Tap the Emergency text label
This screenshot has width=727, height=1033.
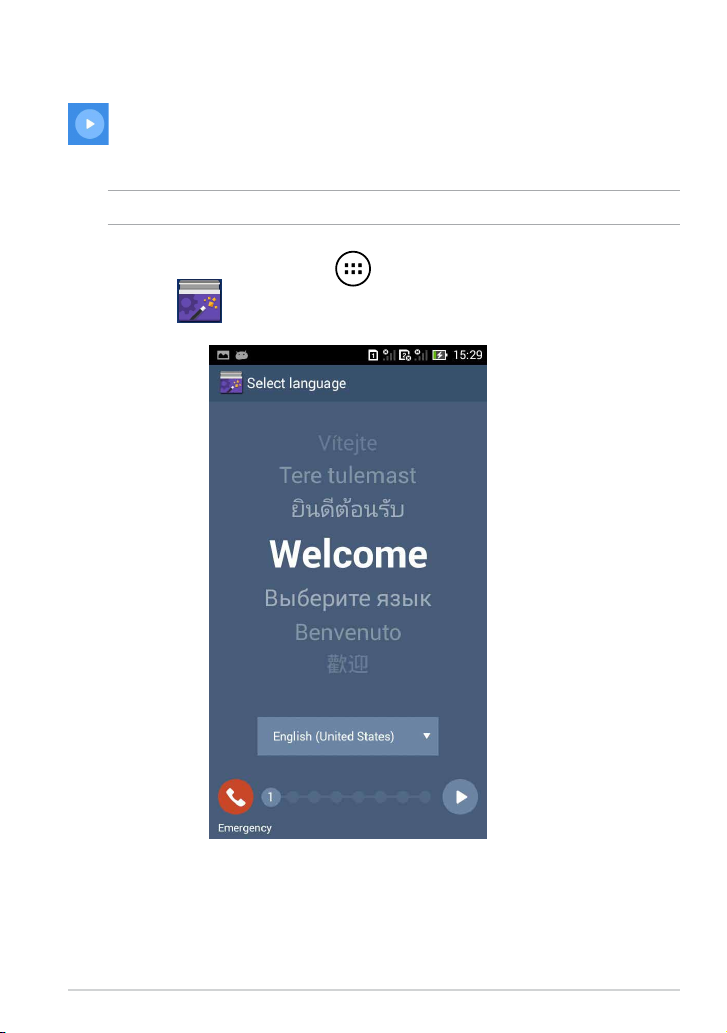(245, 828)
